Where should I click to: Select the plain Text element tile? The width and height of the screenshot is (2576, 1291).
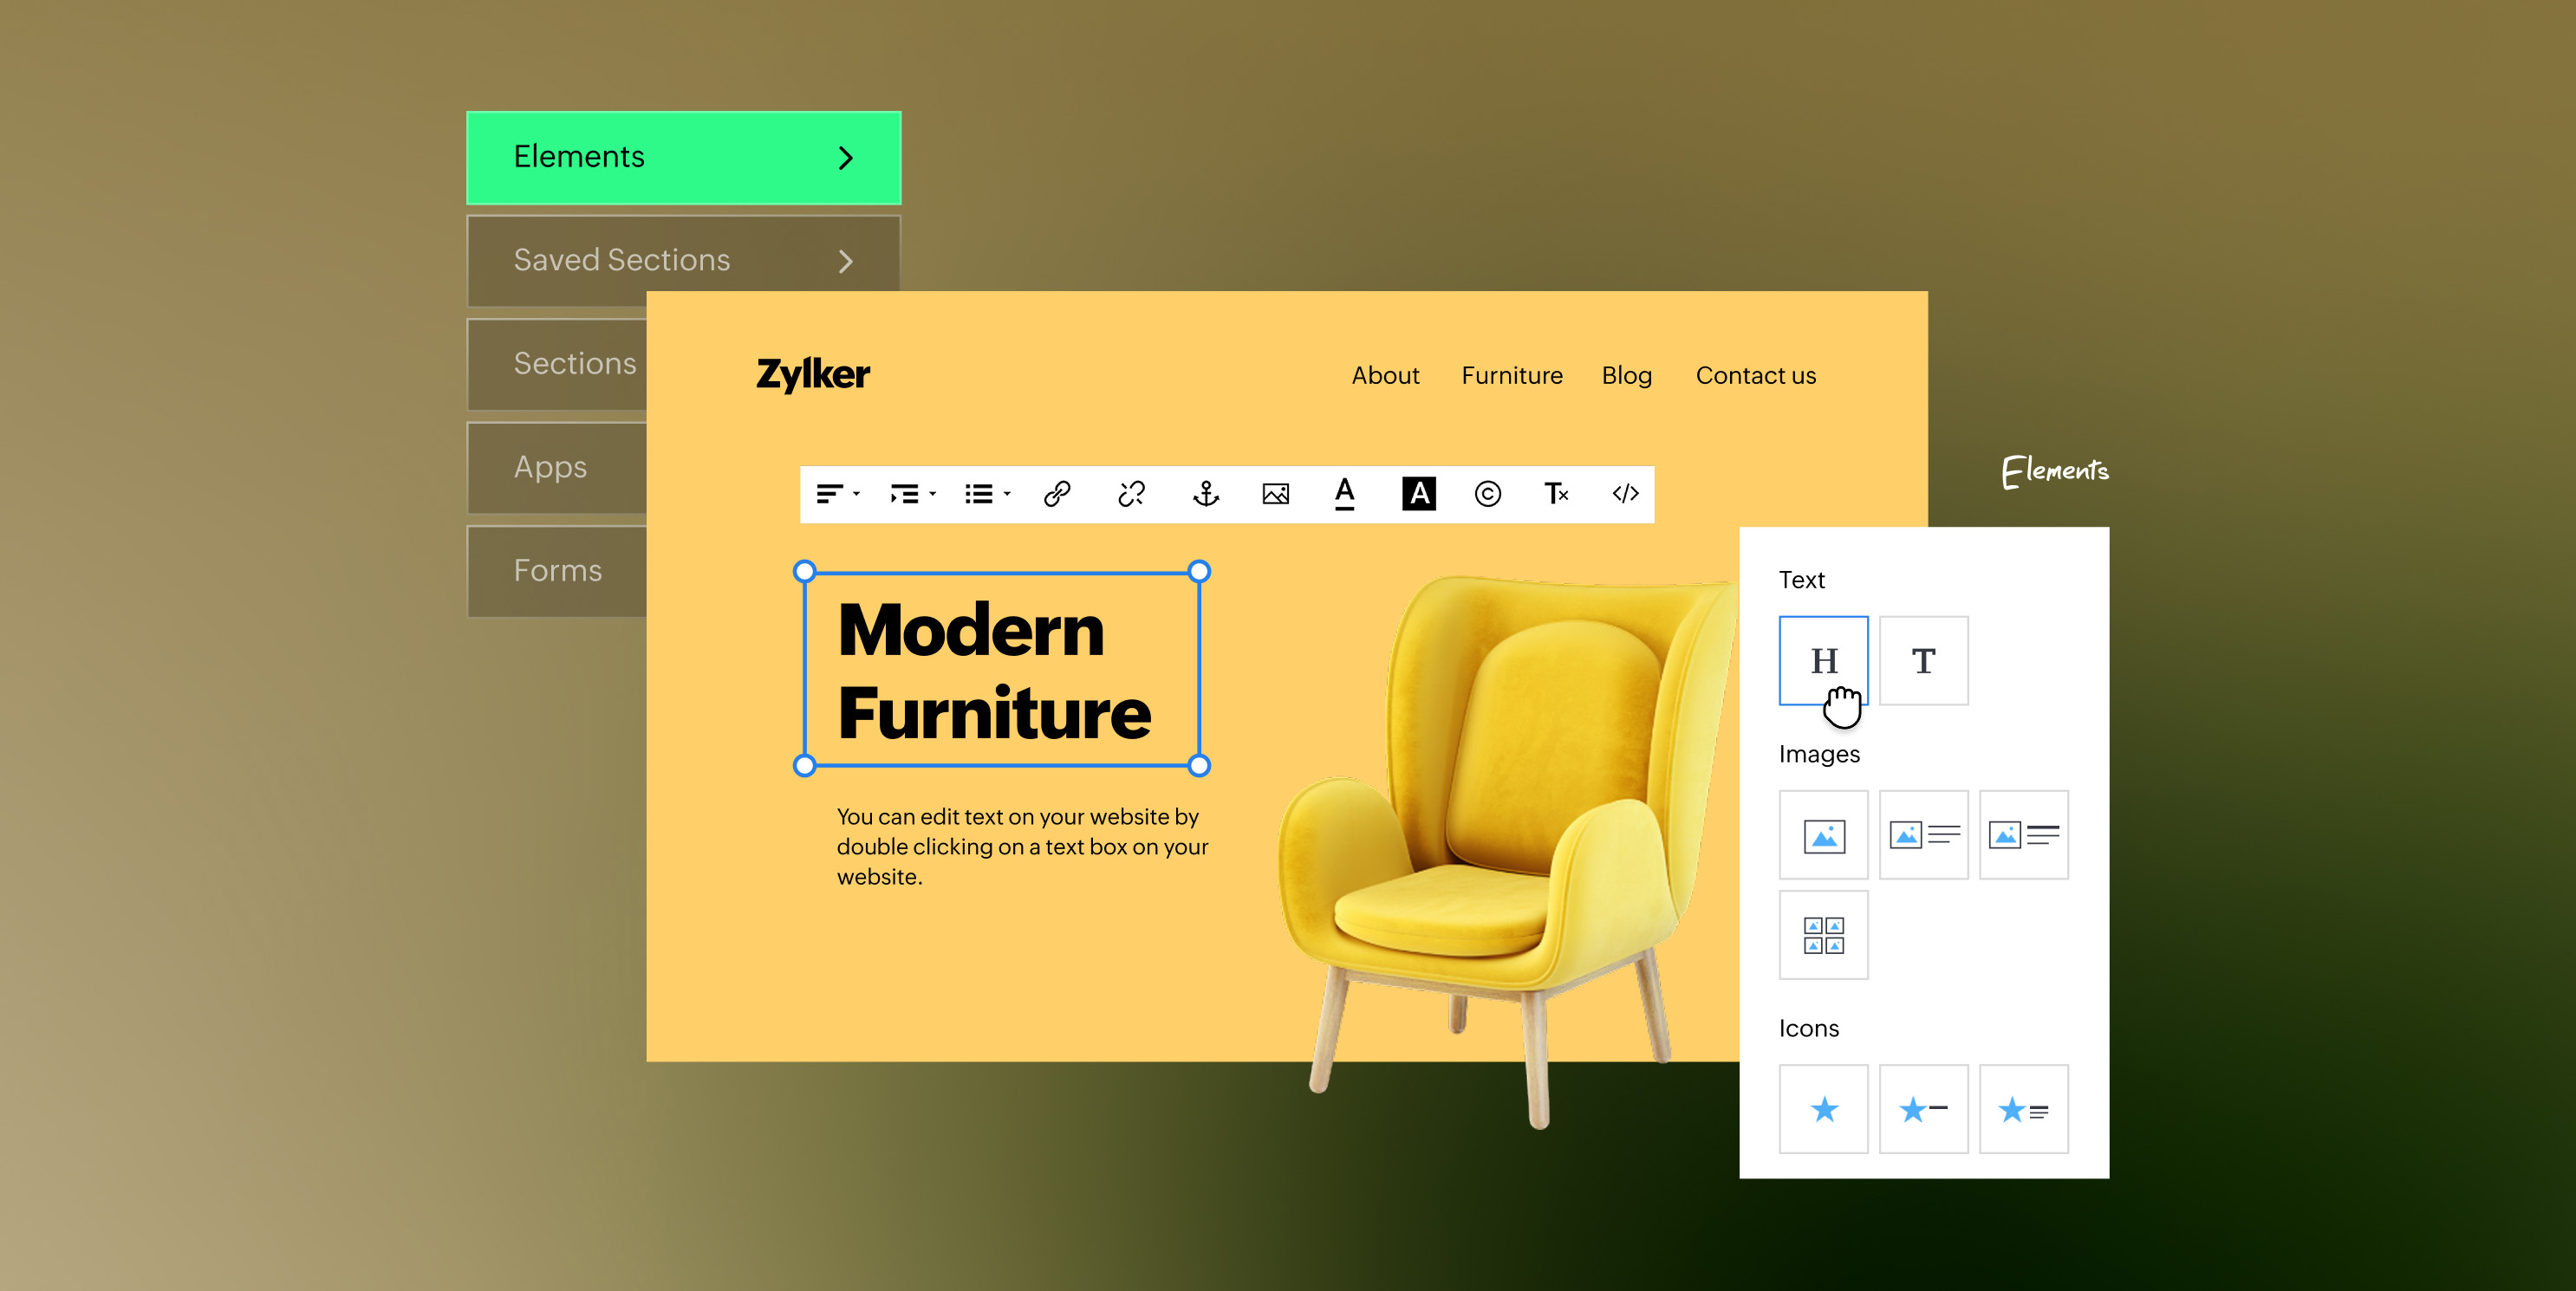[x=1923, y=660]
